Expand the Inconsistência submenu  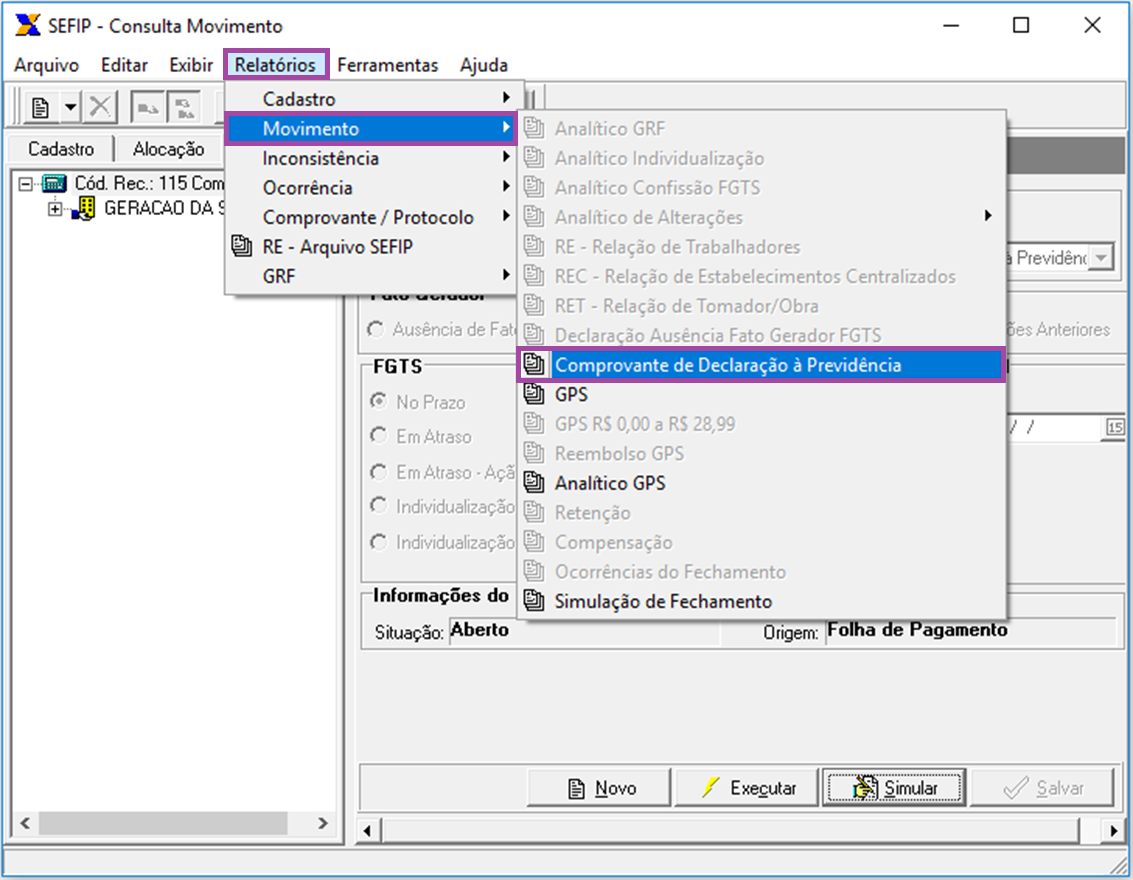371,158
